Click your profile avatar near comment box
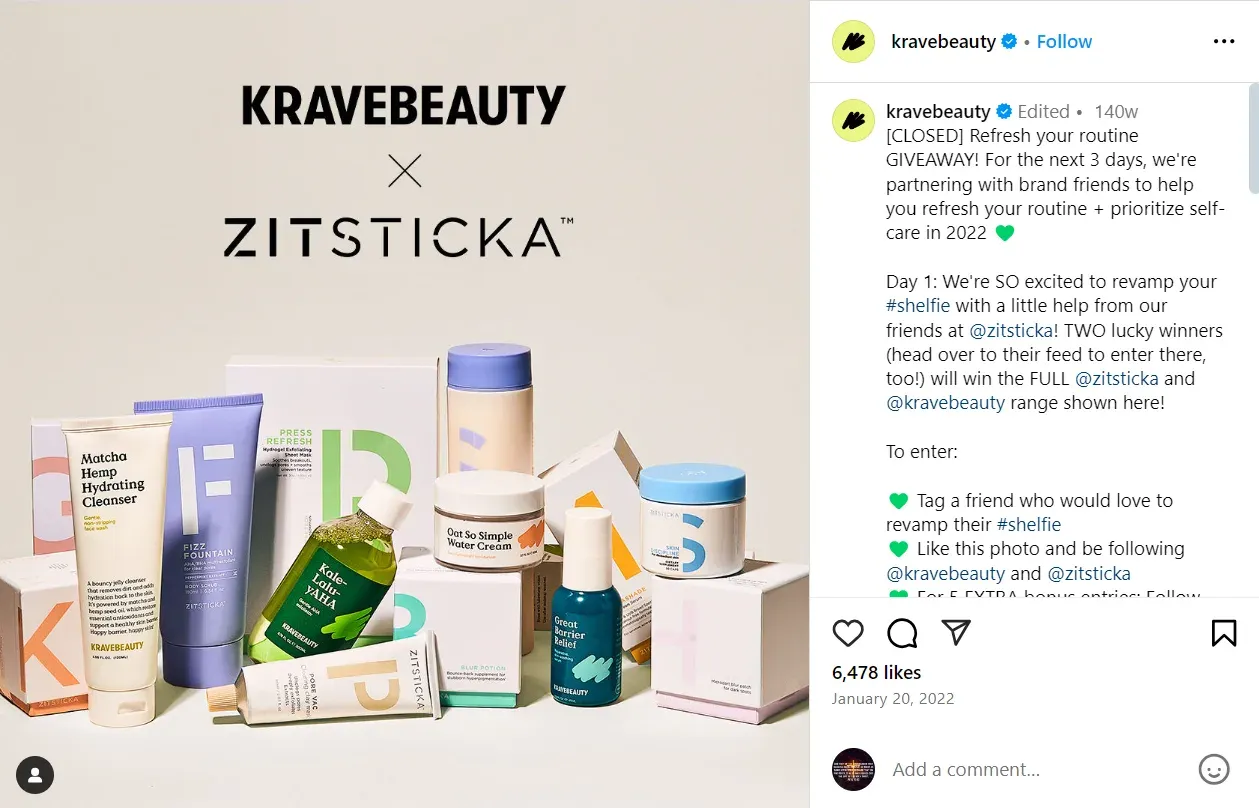This screenshot has height=808, width=1259. click(853, 769)
